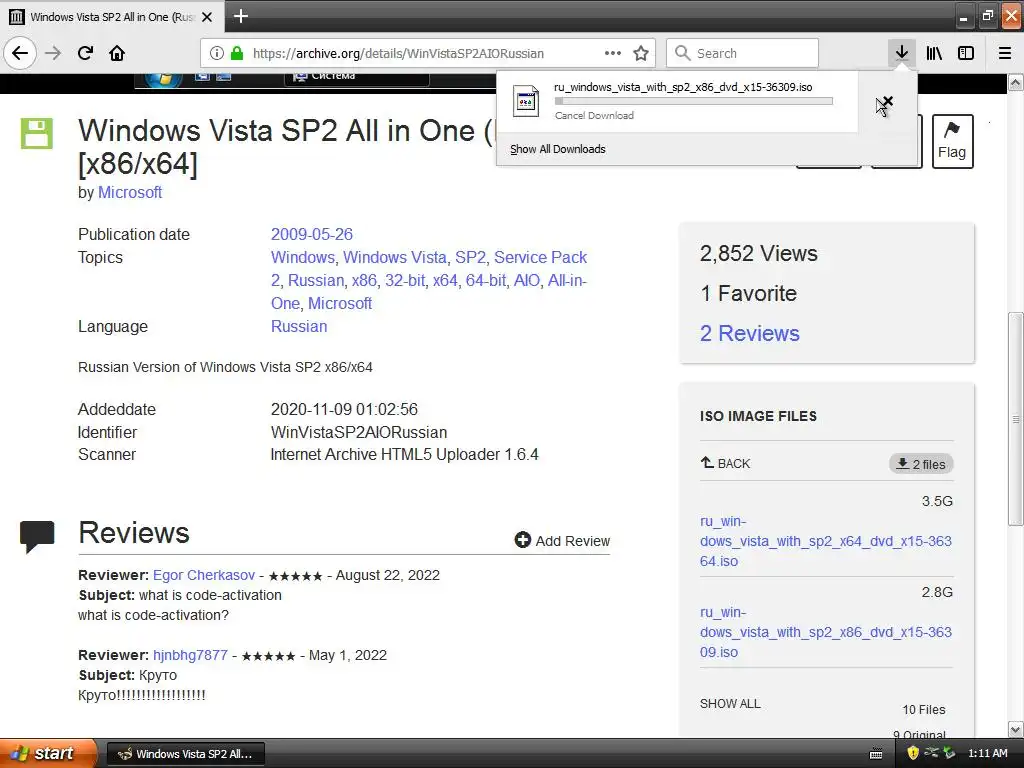Click the download progress bar
Viewport: 1024px width, 768px height.
point(694,101)
